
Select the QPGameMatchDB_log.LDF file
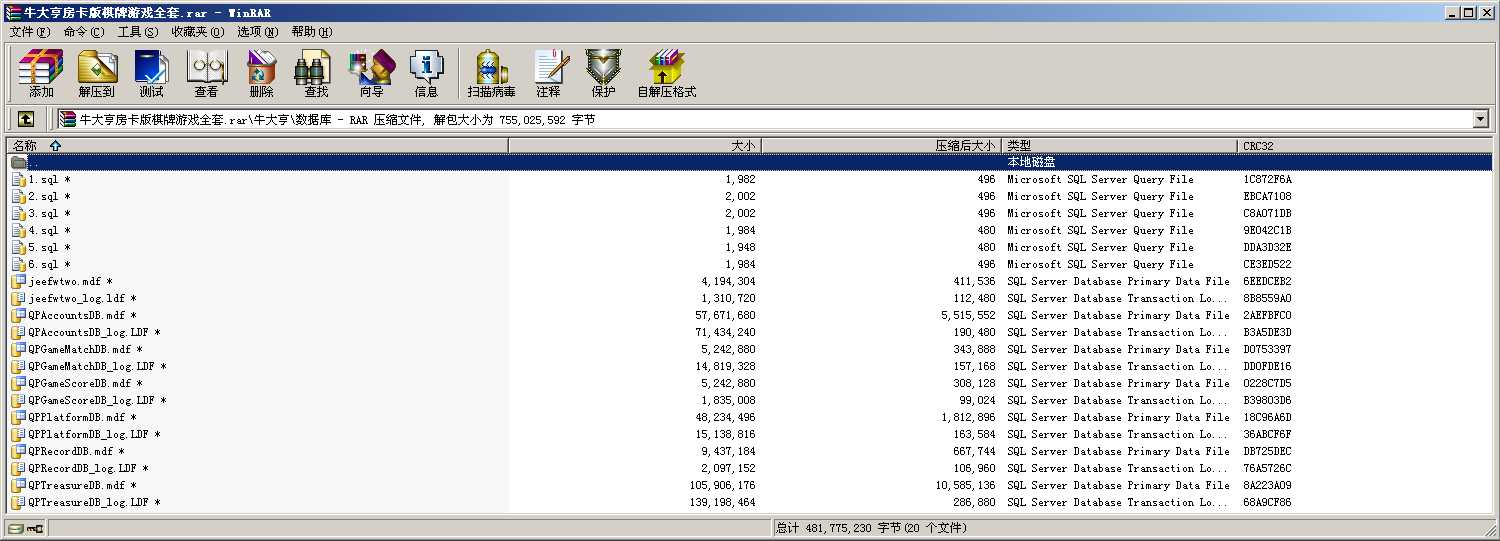point(750,367)
